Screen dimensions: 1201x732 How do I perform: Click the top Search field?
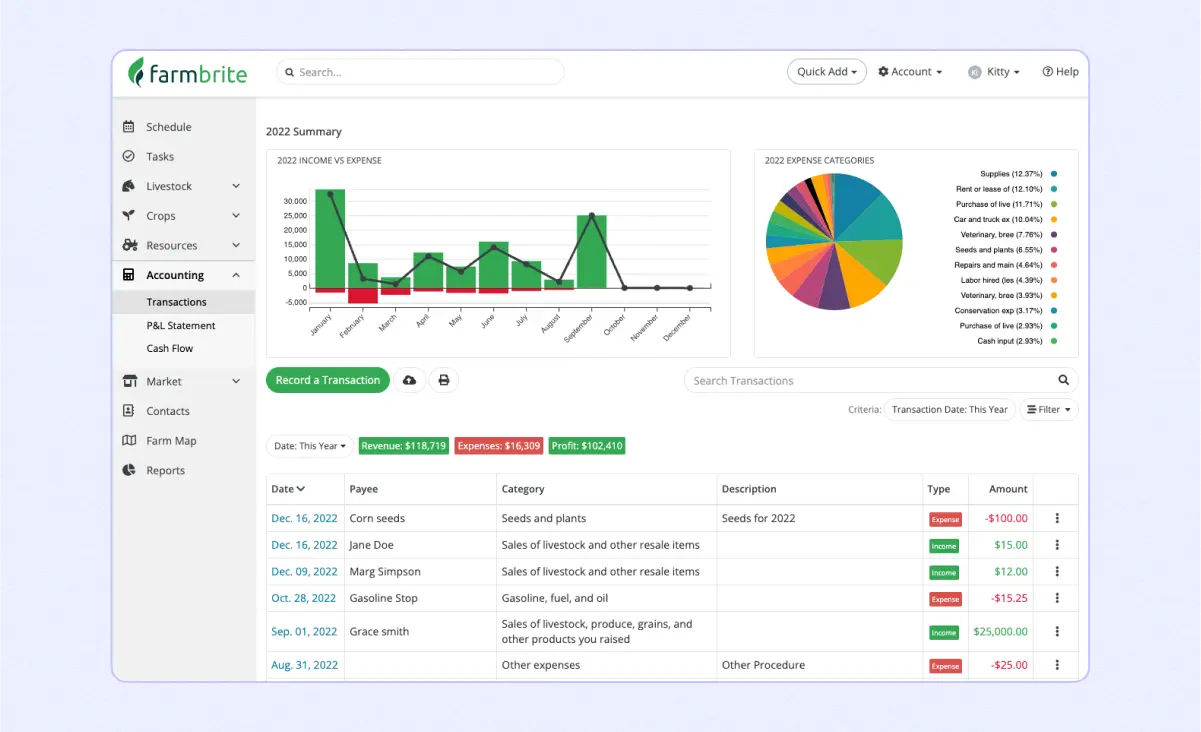coord(420,72)
